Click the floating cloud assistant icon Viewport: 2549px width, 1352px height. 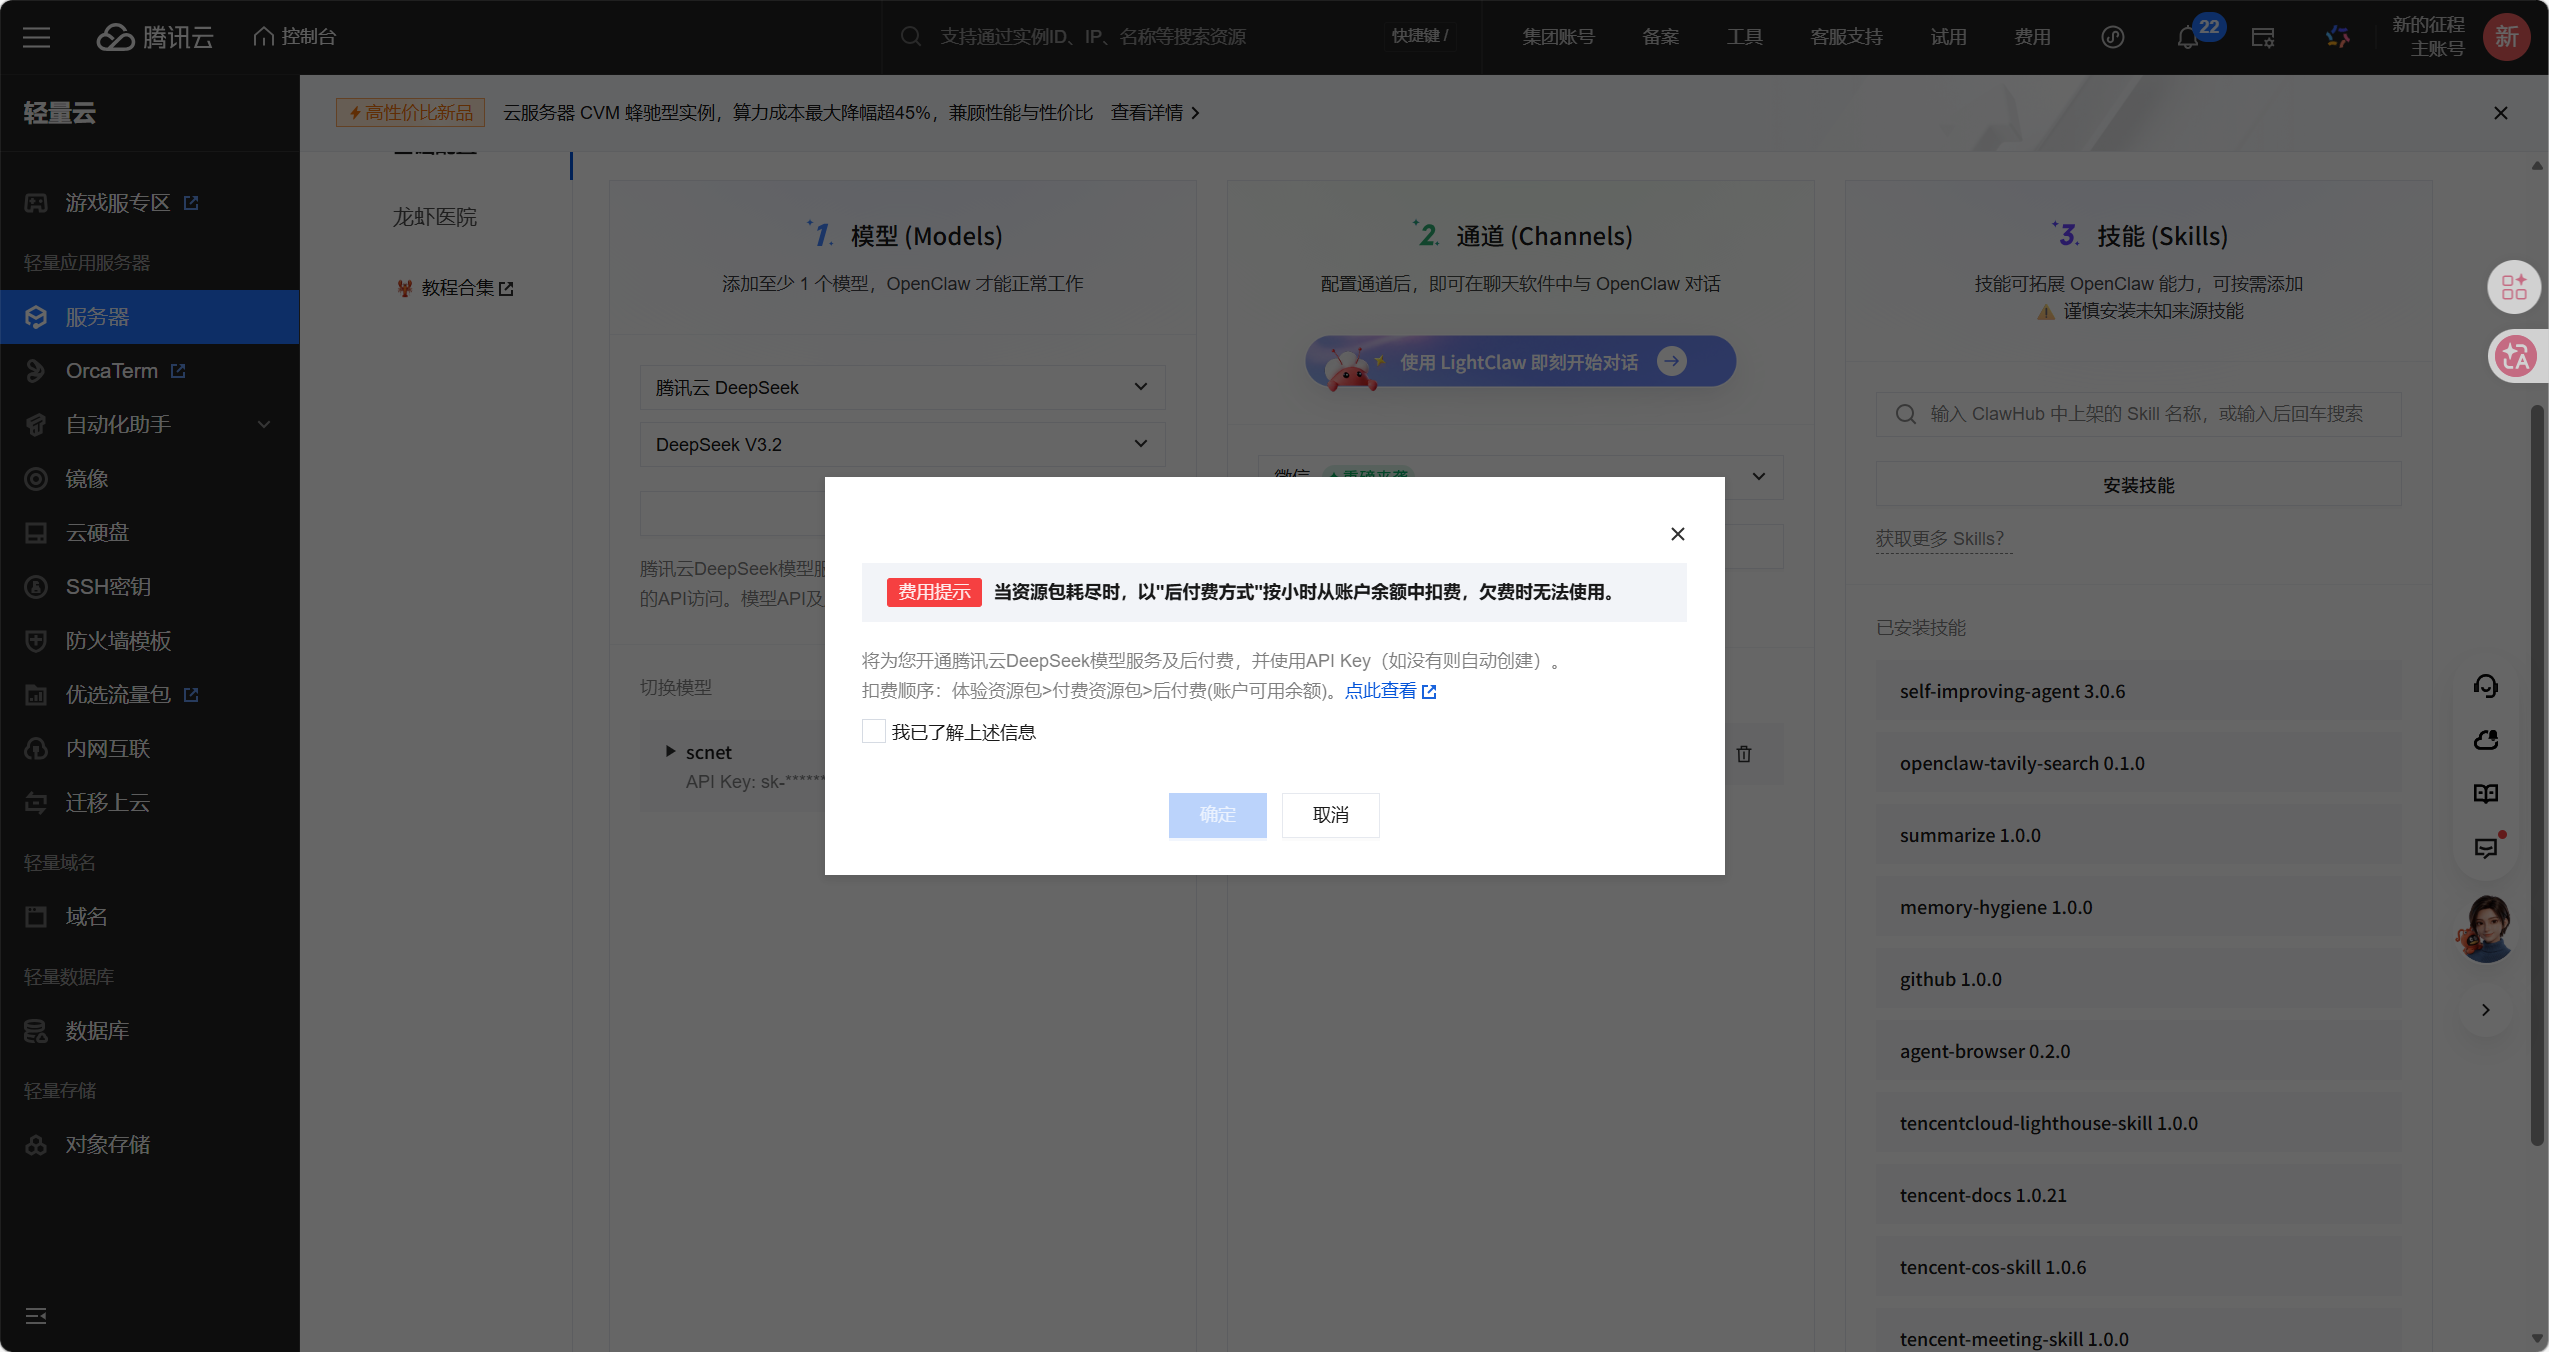point(2485,740)
